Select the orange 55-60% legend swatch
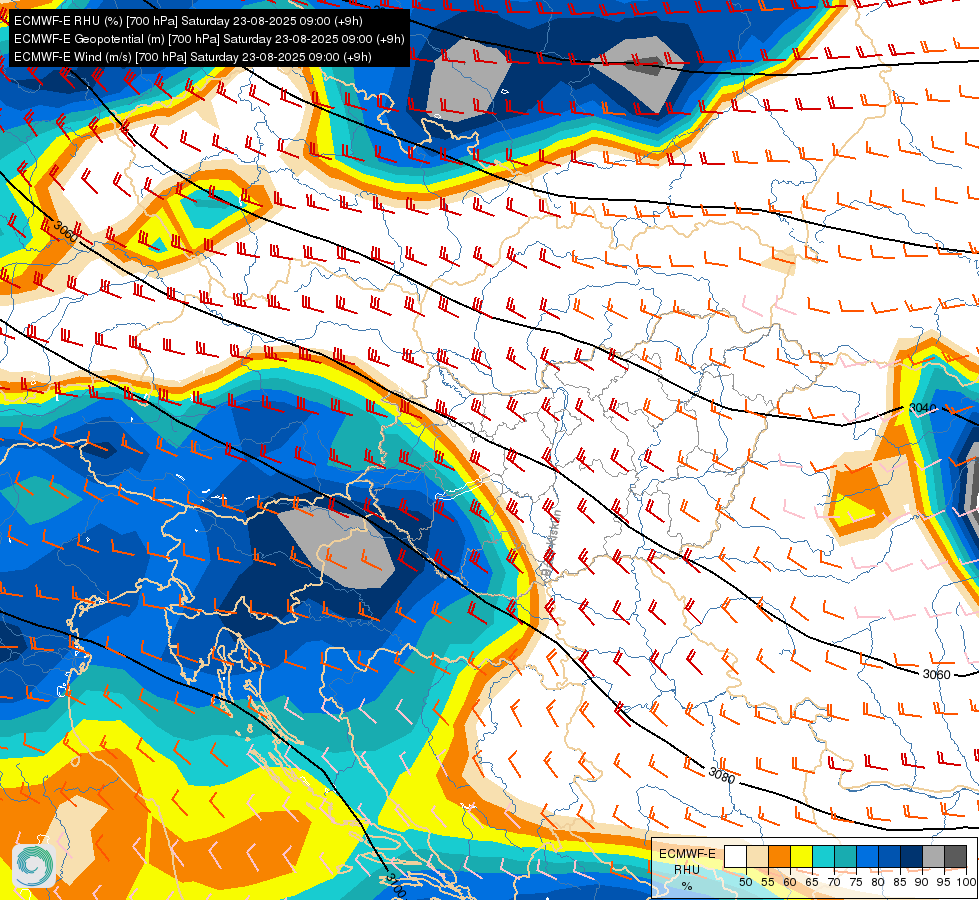Viewport: 979px width, 900px height. coord(779,857)
